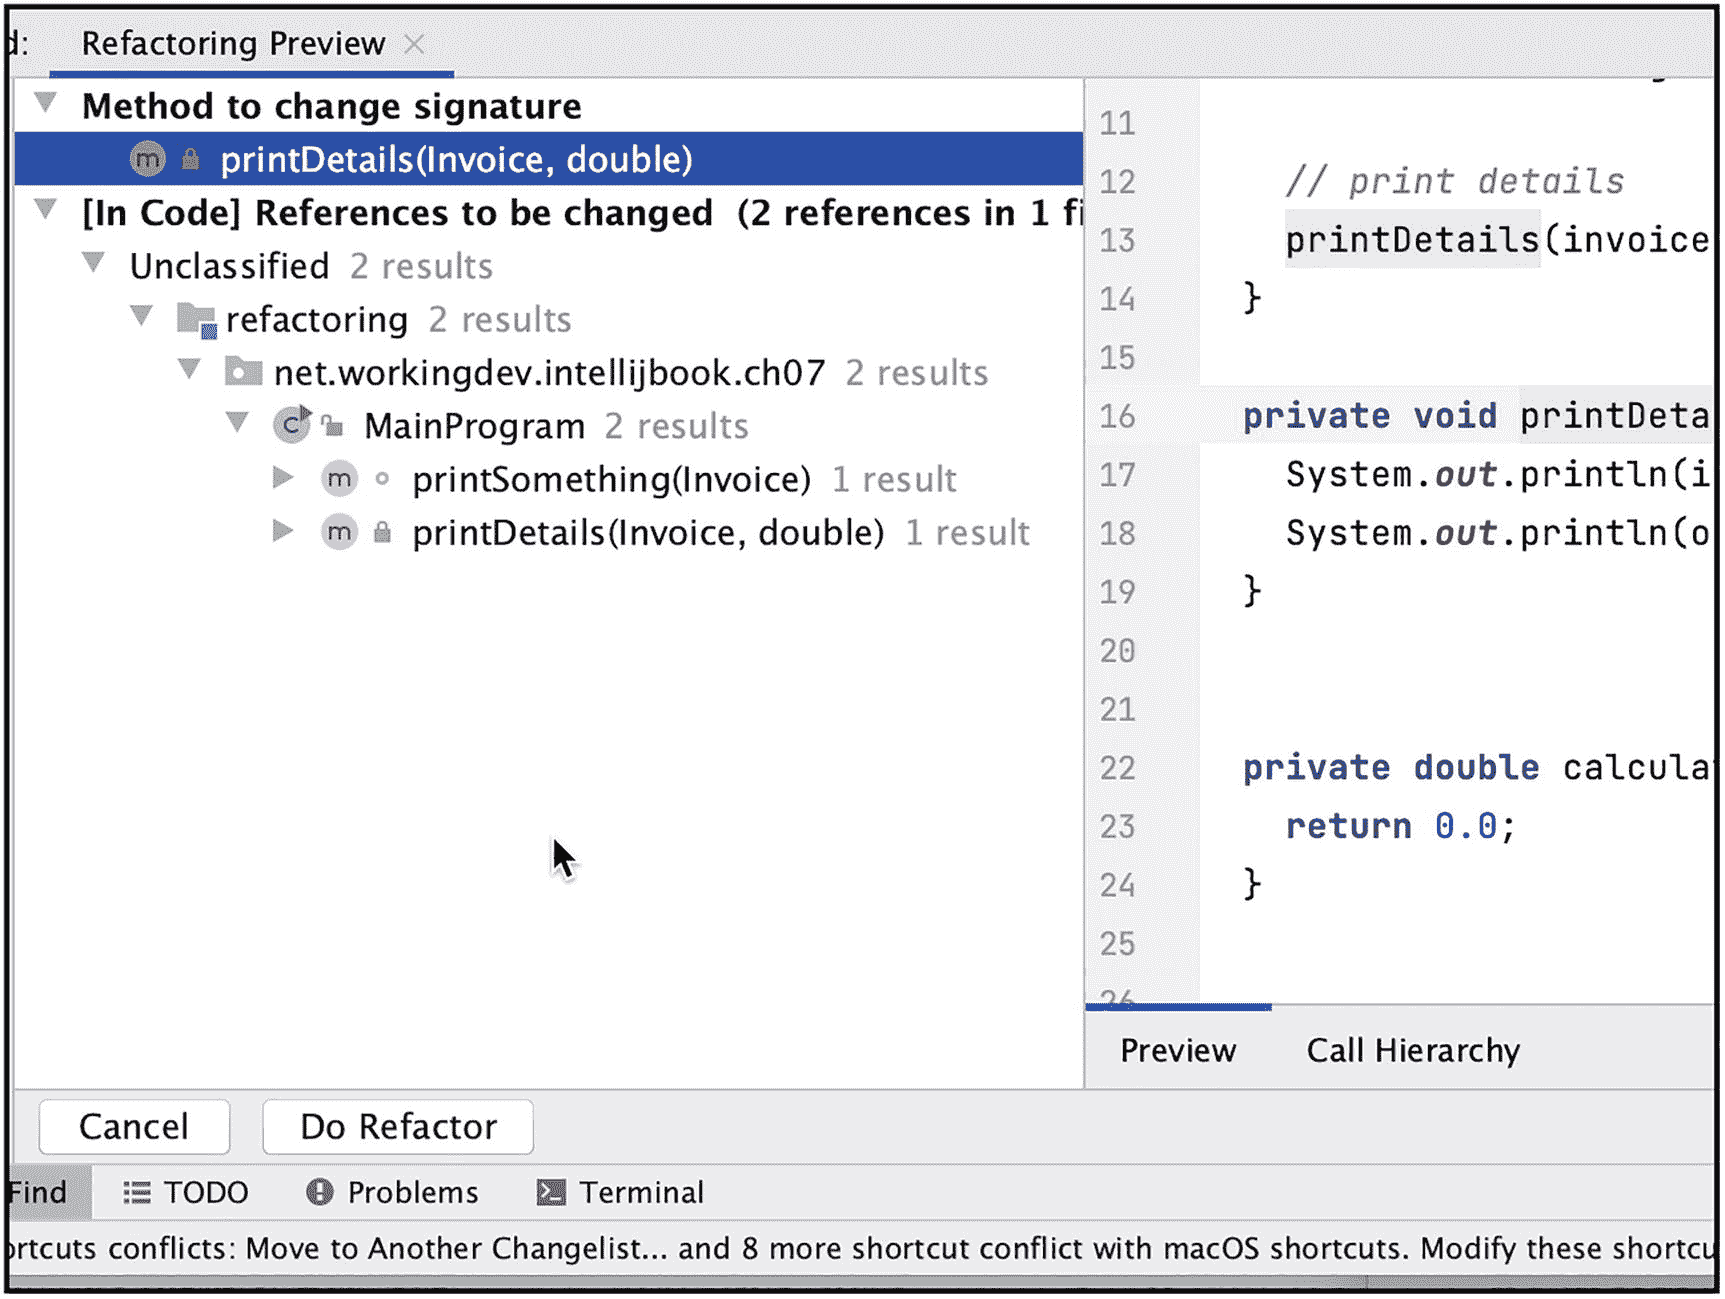Image resolution: width=1725 pixels, height=1299 pixels.
Task: Click the first System.out.println line
Action: [1498, 474]
